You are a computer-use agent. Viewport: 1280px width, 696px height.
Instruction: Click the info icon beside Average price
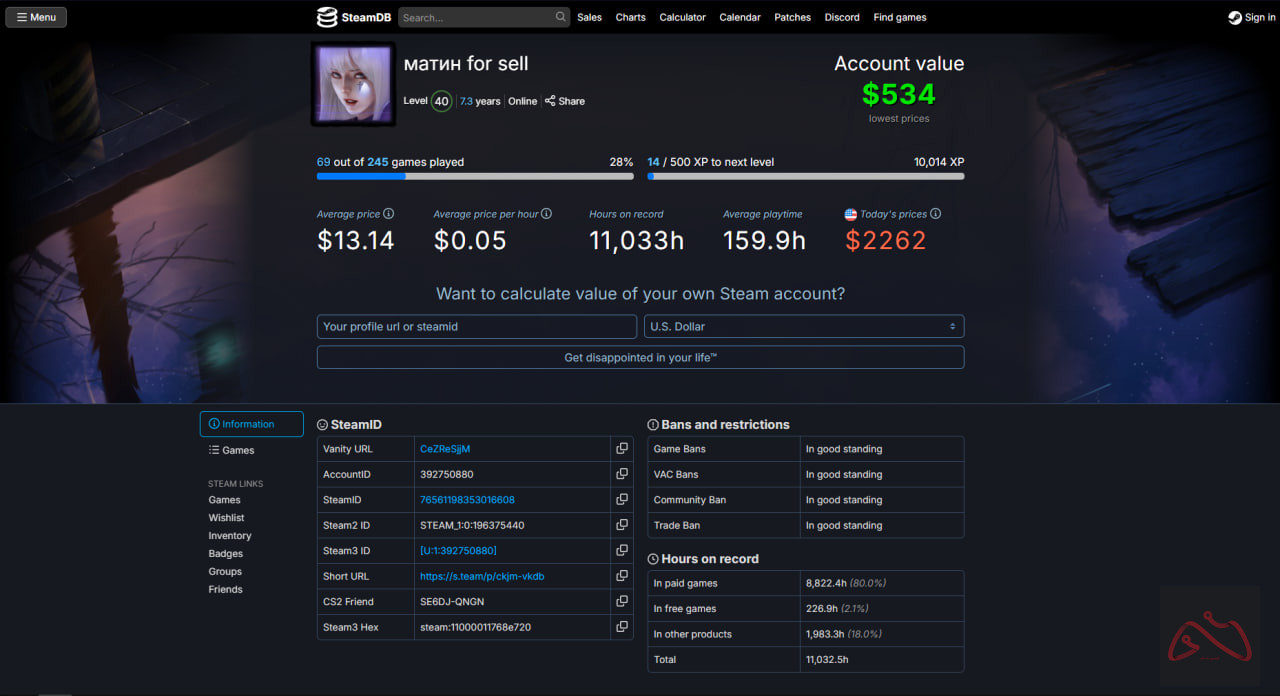[389, 214]
